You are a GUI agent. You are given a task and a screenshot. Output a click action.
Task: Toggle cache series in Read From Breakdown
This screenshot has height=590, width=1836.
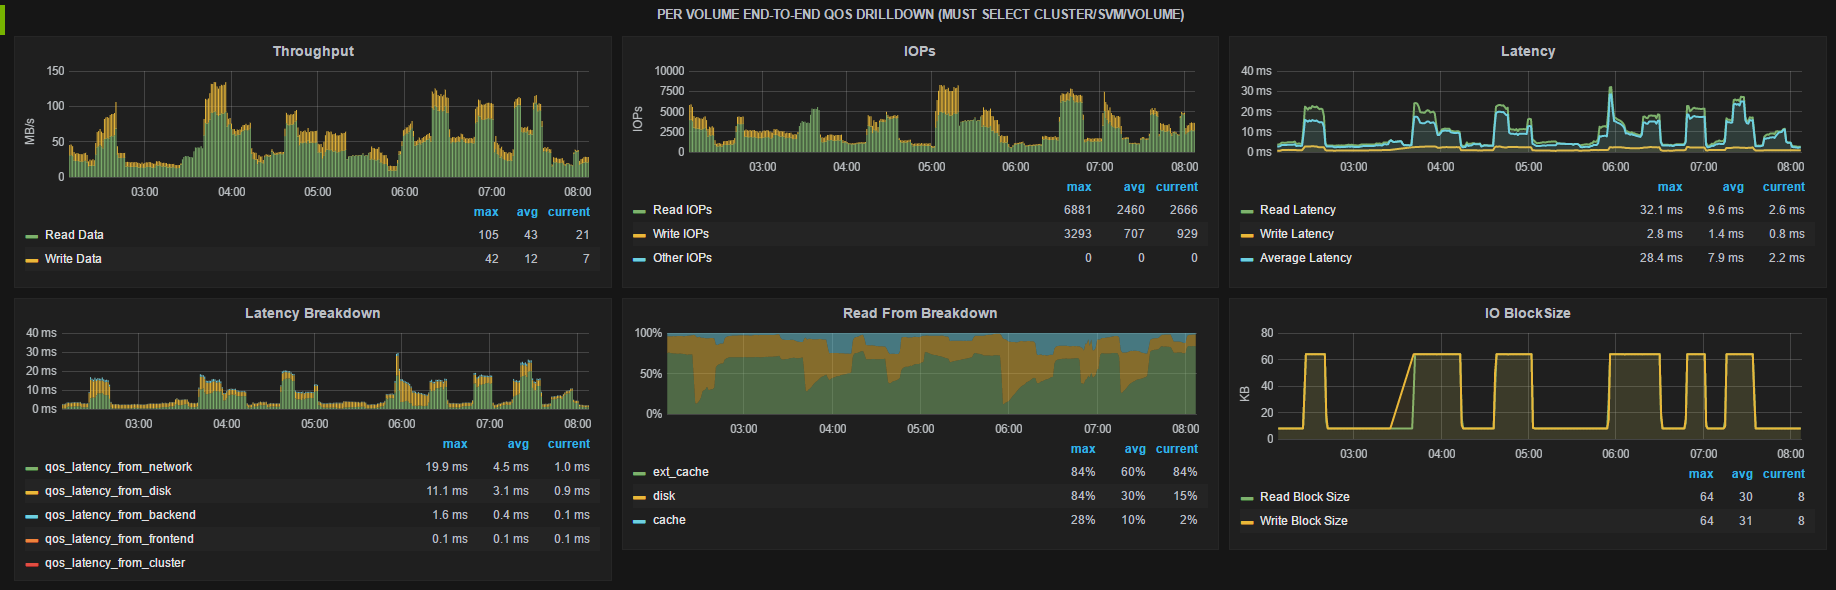click(x=669, y=520)
